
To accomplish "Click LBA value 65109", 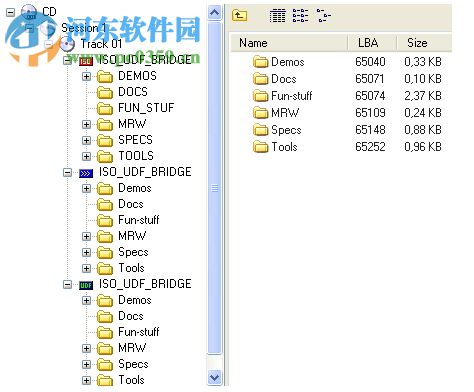I will point(370,113).
